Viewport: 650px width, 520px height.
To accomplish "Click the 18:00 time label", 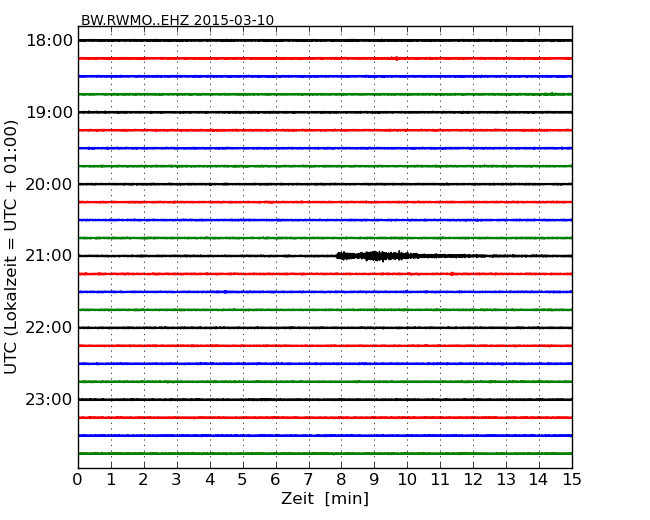I will (49, 41).
